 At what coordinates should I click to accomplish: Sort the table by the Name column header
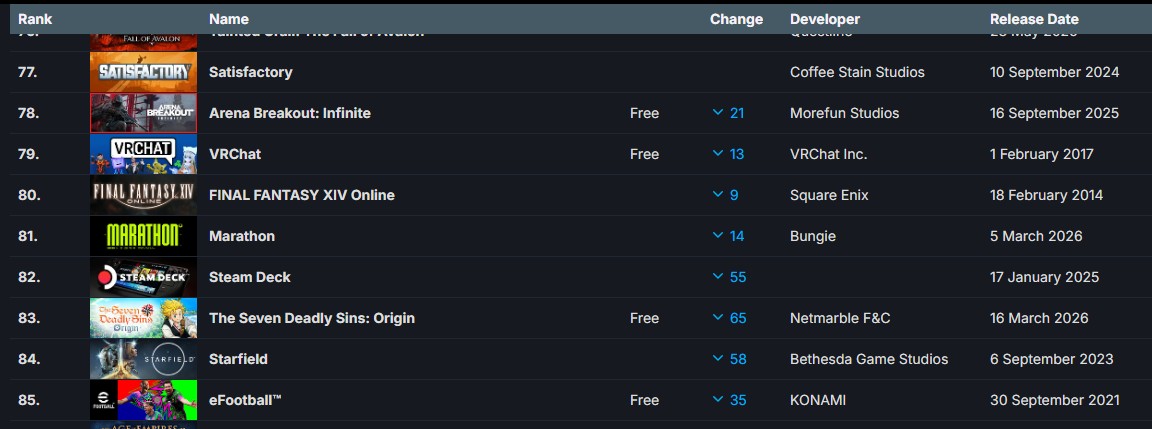click(228, 19)
